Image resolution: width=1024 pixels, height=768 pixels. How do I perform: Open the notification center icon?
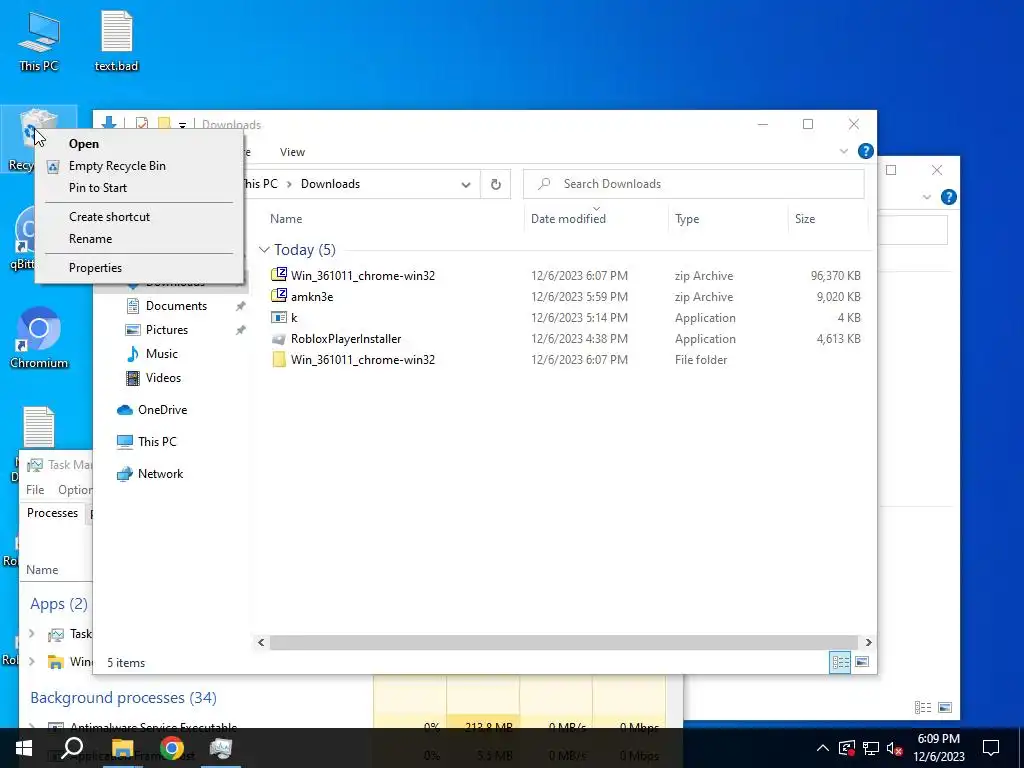point(991,748)
